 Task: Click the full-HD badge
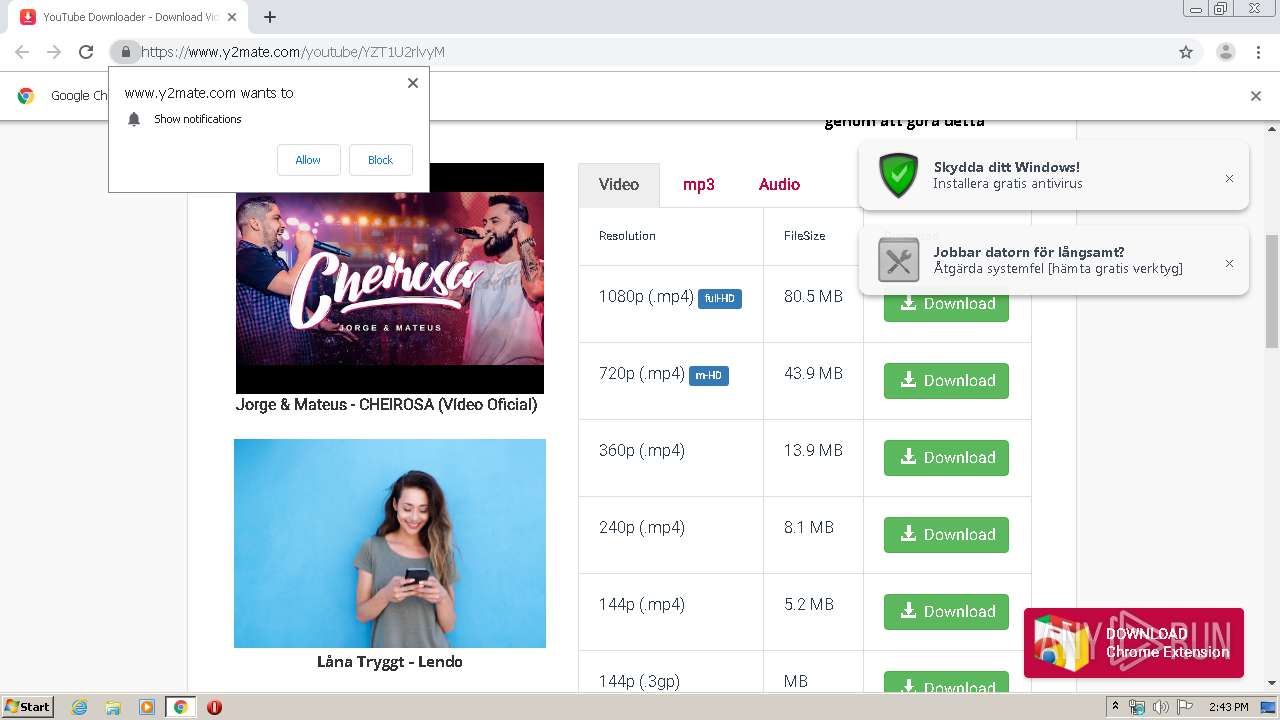tap(720, 298)
